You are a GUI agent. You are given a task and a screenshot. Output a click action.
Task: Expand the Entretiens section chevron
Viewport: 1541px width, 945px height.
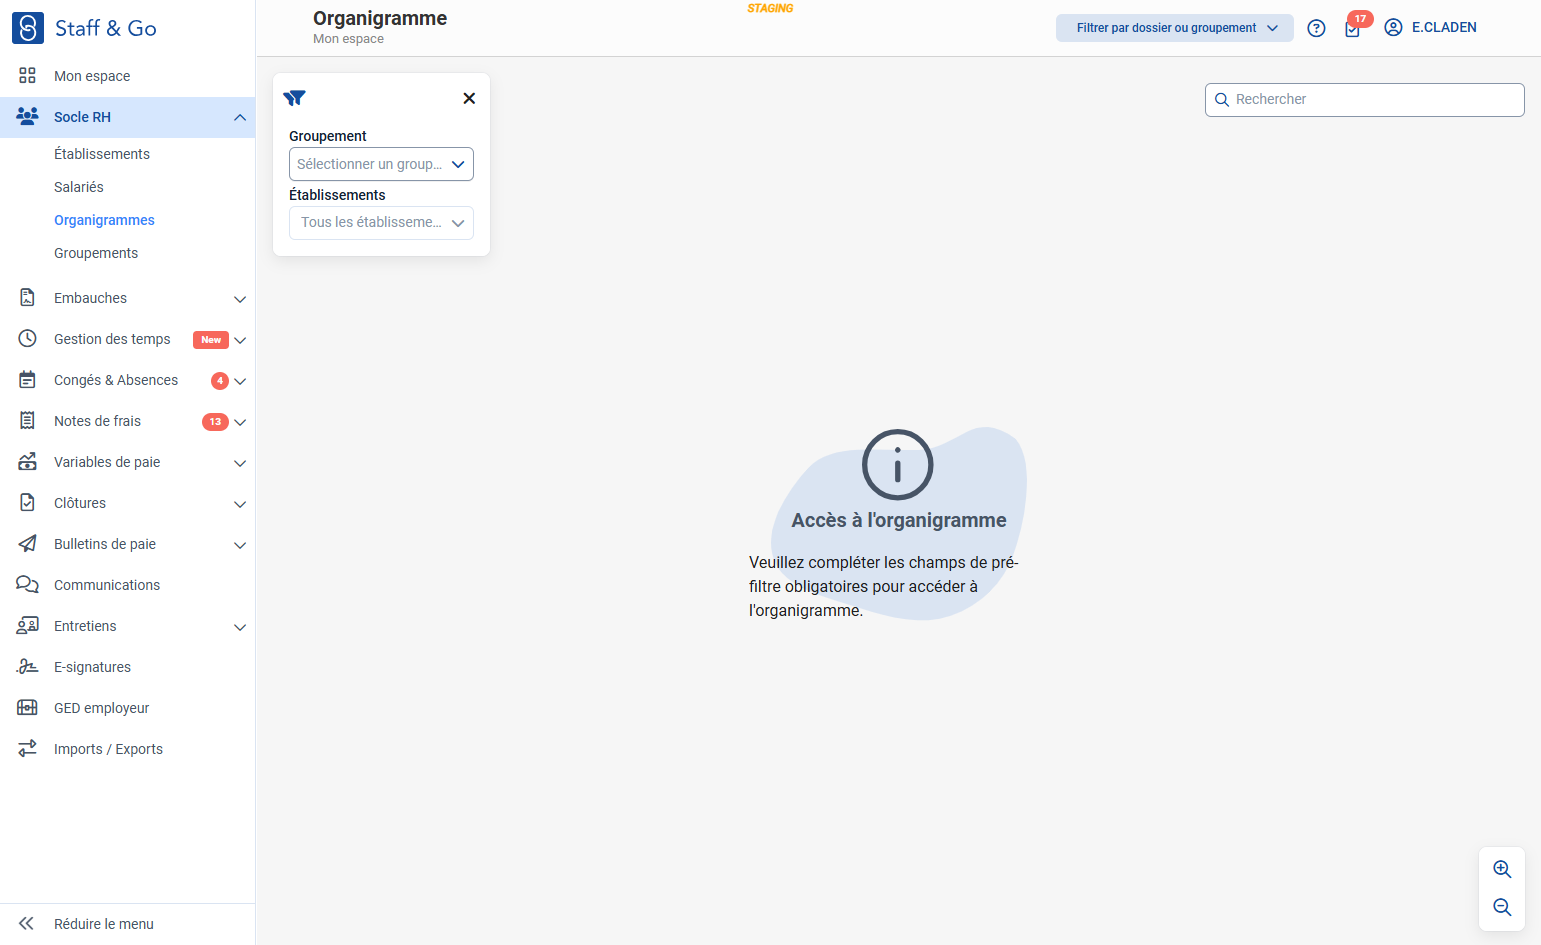[240, 627]
